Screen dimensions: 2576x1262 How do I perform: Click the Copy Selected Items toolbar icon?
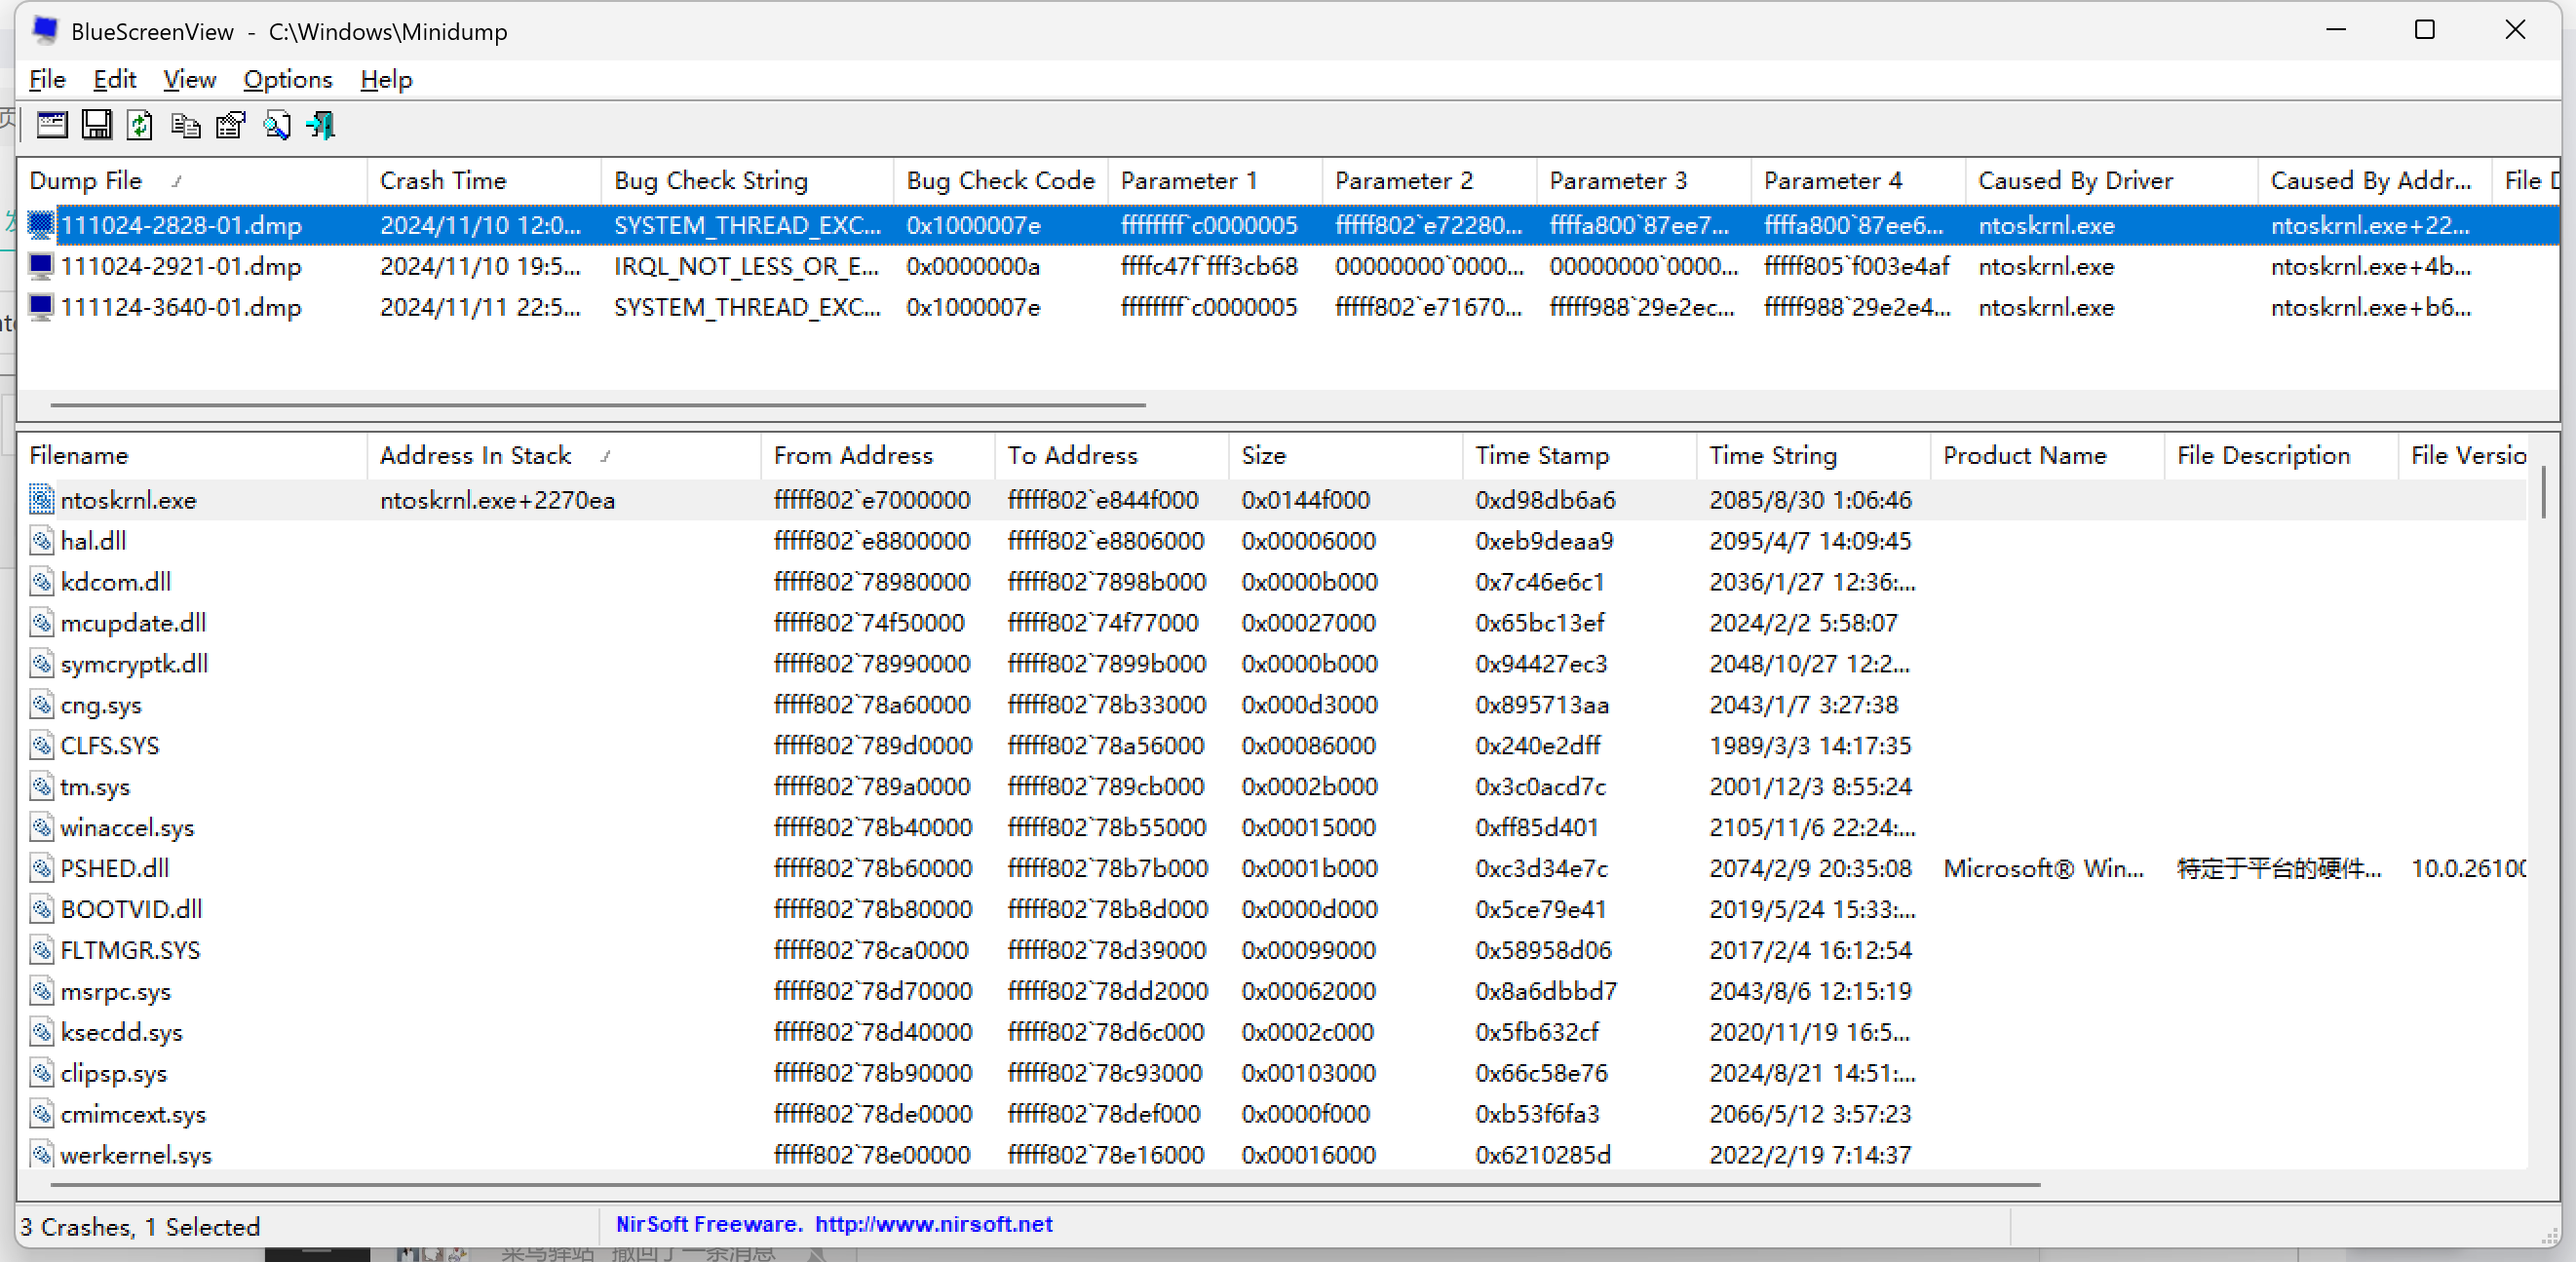tap(185, 125)
